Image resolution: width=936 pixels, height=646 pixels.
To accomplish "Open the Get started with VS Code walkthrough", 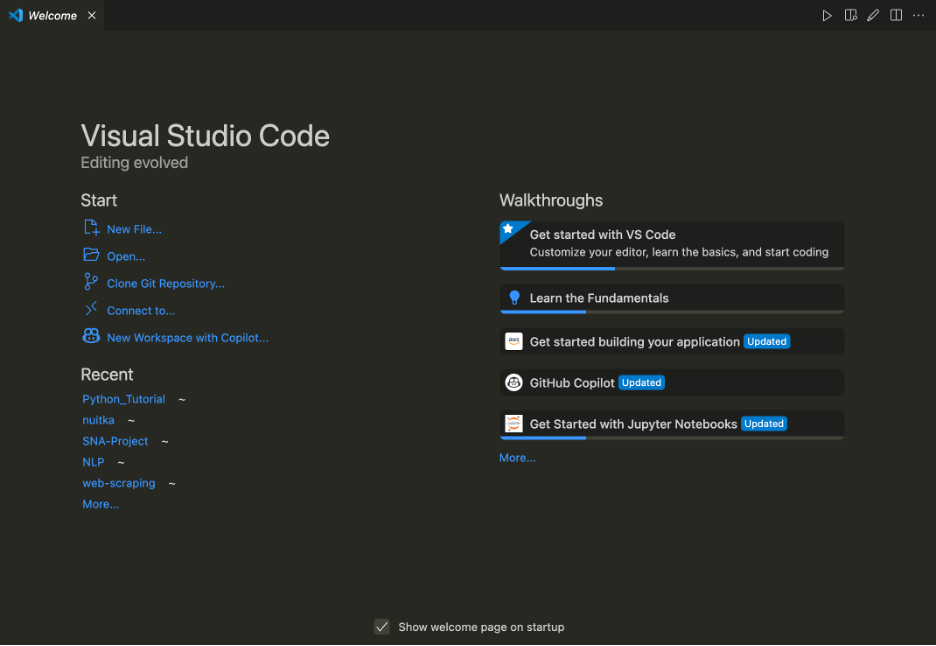I will click(x=672, y=243).
